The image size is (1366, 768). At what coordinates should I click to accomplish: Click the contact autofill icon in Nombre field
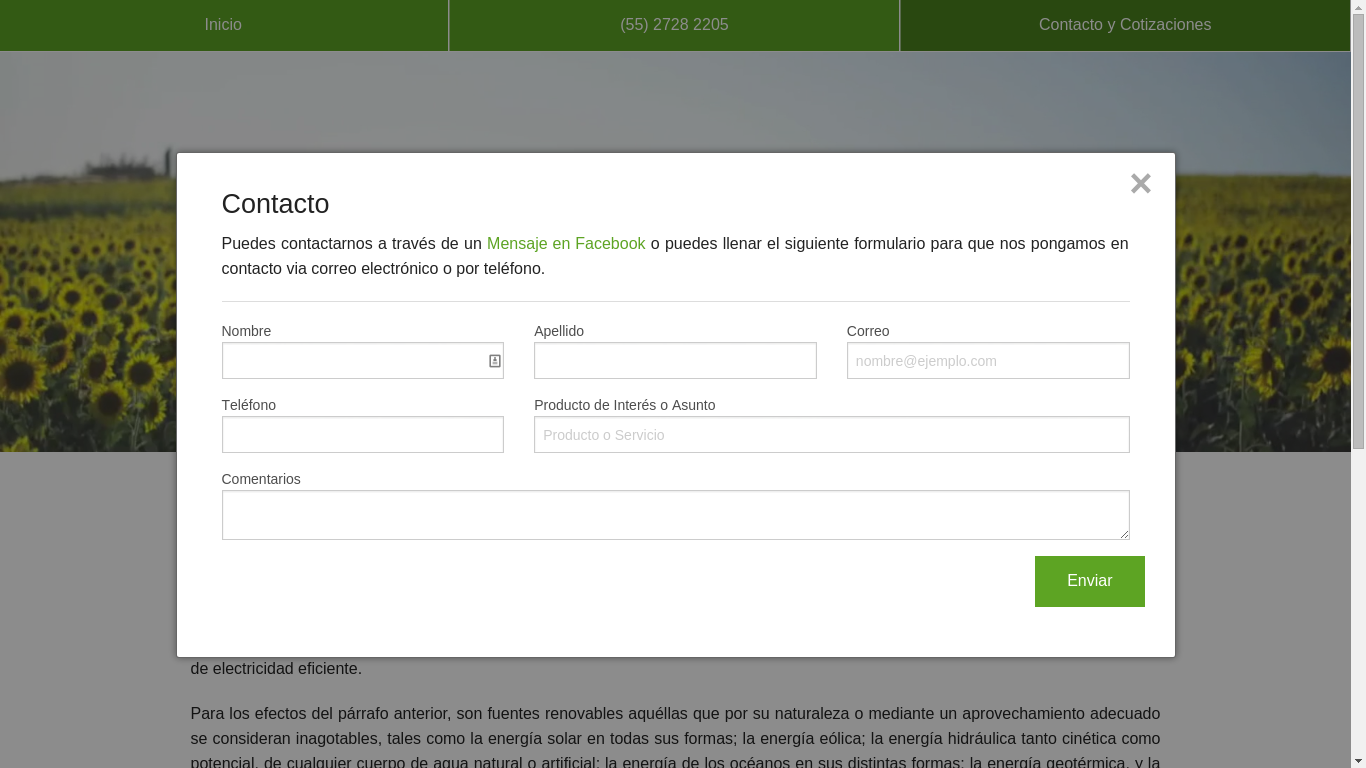click(494, 361)
